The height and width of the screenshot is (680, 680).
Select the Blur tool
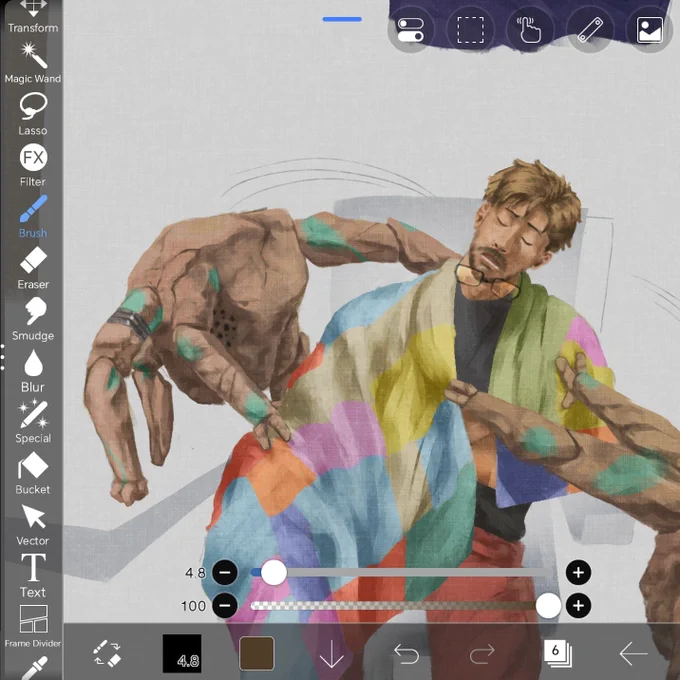(33, 371)
